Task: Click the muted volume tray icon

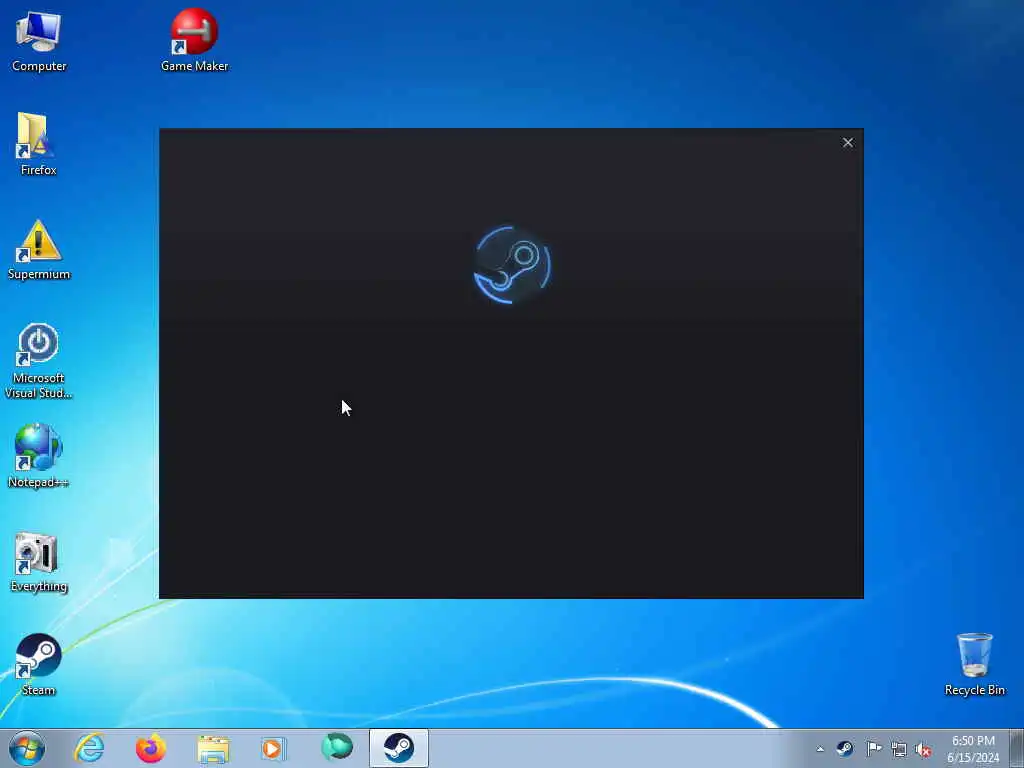Action: click(923, 749)
